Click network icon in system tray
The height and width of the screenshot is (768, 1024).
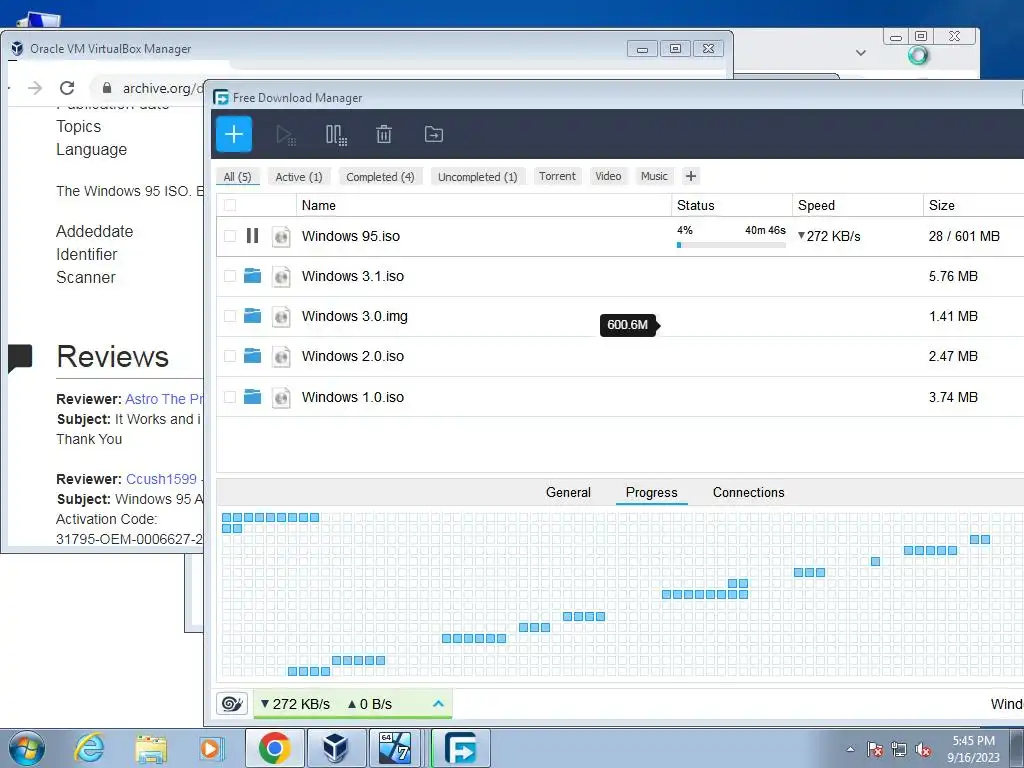point(899,749)
